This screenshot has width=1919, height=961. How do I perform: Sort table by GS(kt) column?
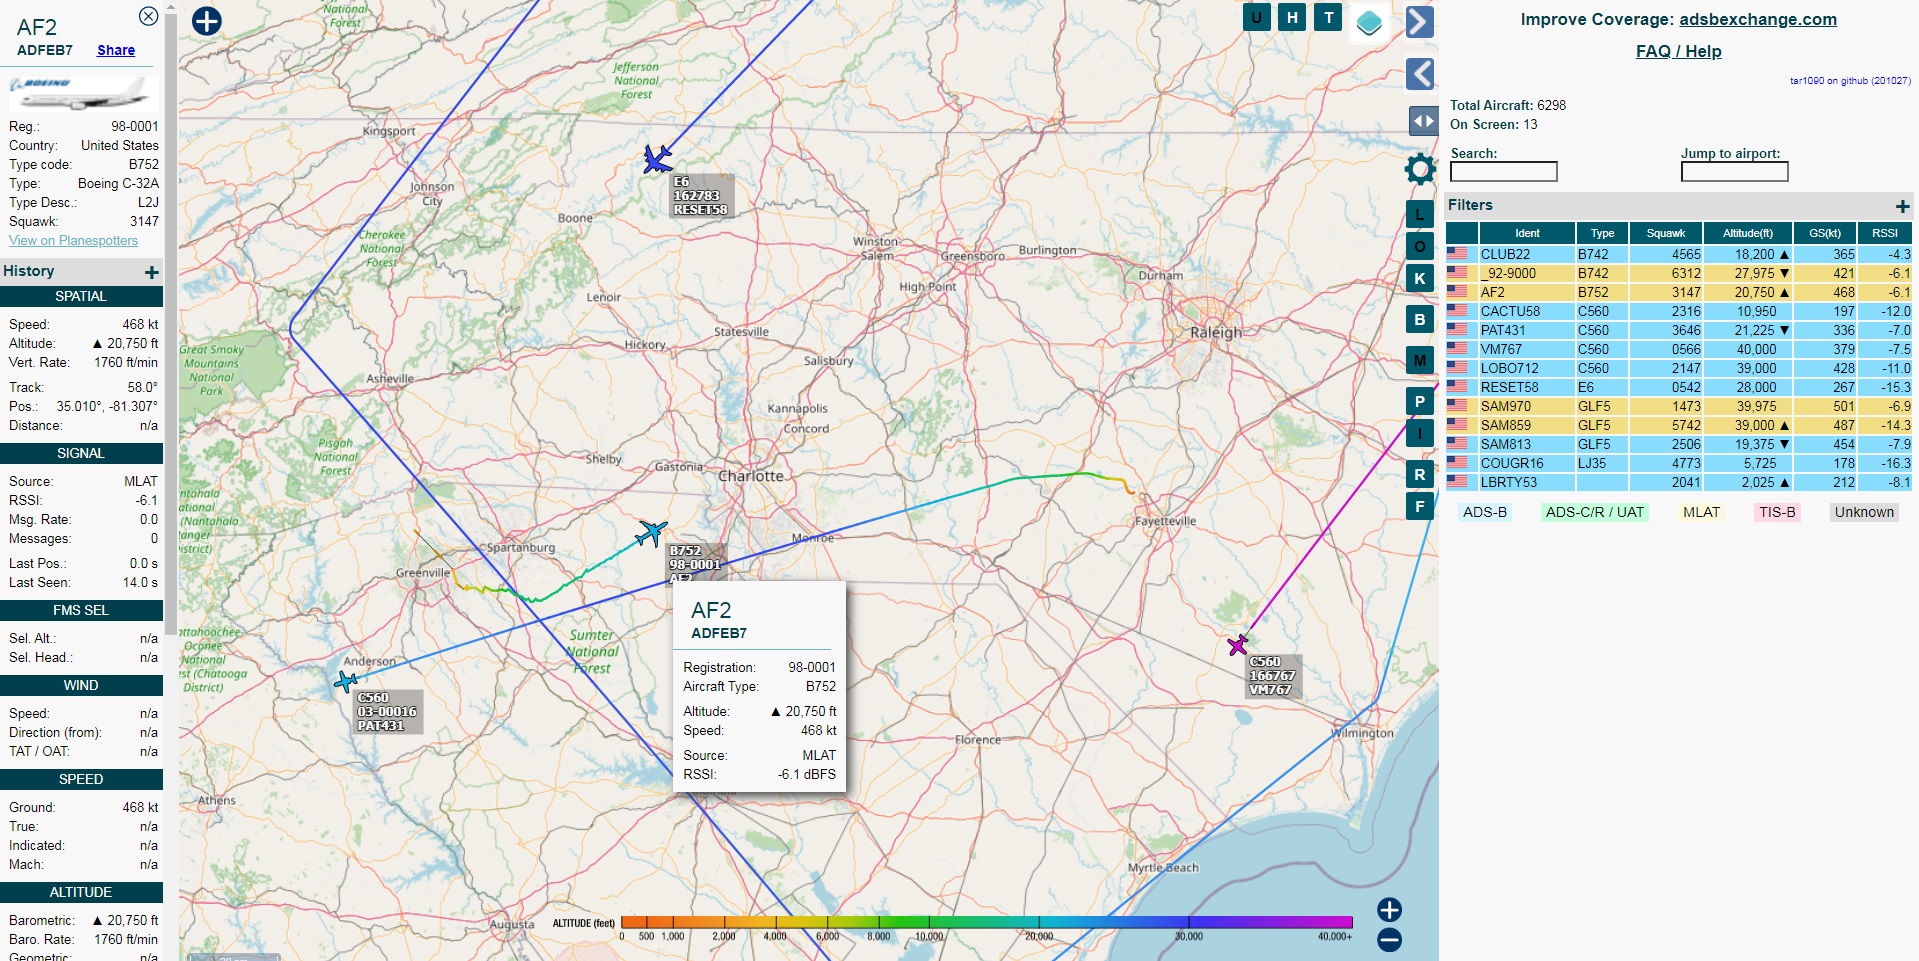tap(1824, 233)
